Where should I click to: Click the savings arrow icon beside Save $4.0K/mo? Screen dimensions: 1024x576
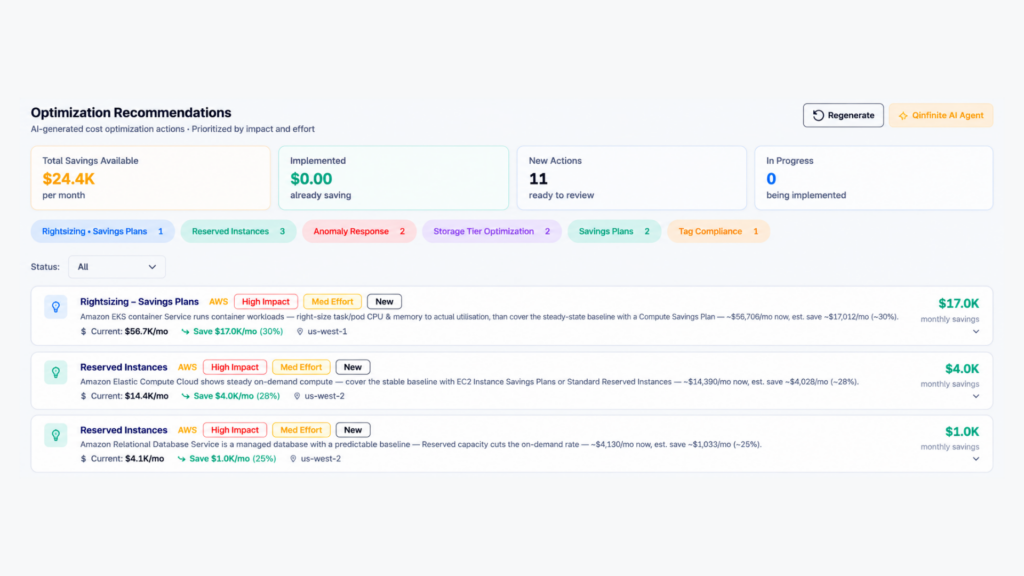(185, 396)
